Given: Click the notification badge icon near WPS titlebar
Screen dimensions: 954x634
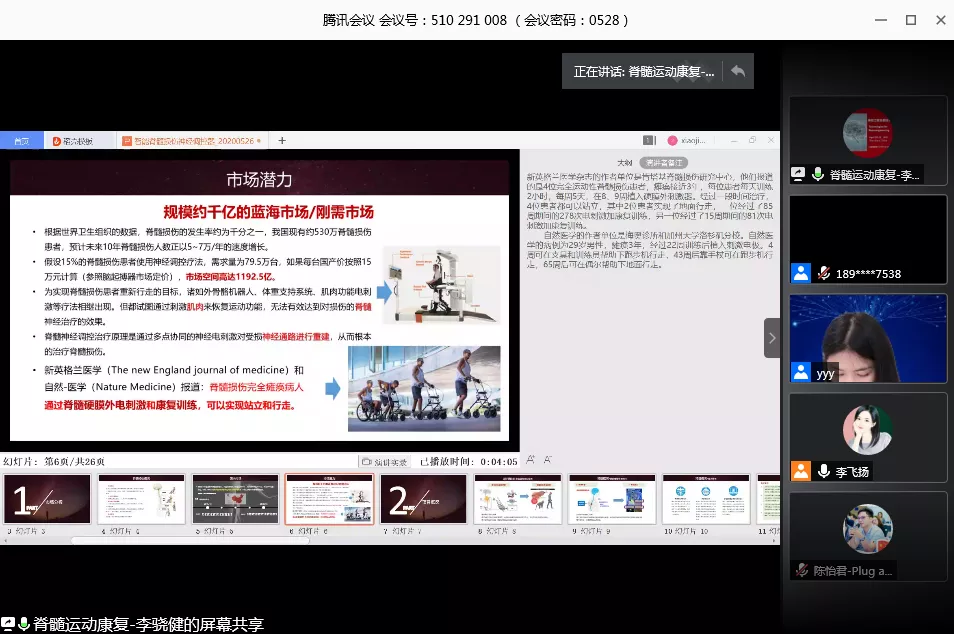Looking at the screenshot, I should tap(648, 140).
